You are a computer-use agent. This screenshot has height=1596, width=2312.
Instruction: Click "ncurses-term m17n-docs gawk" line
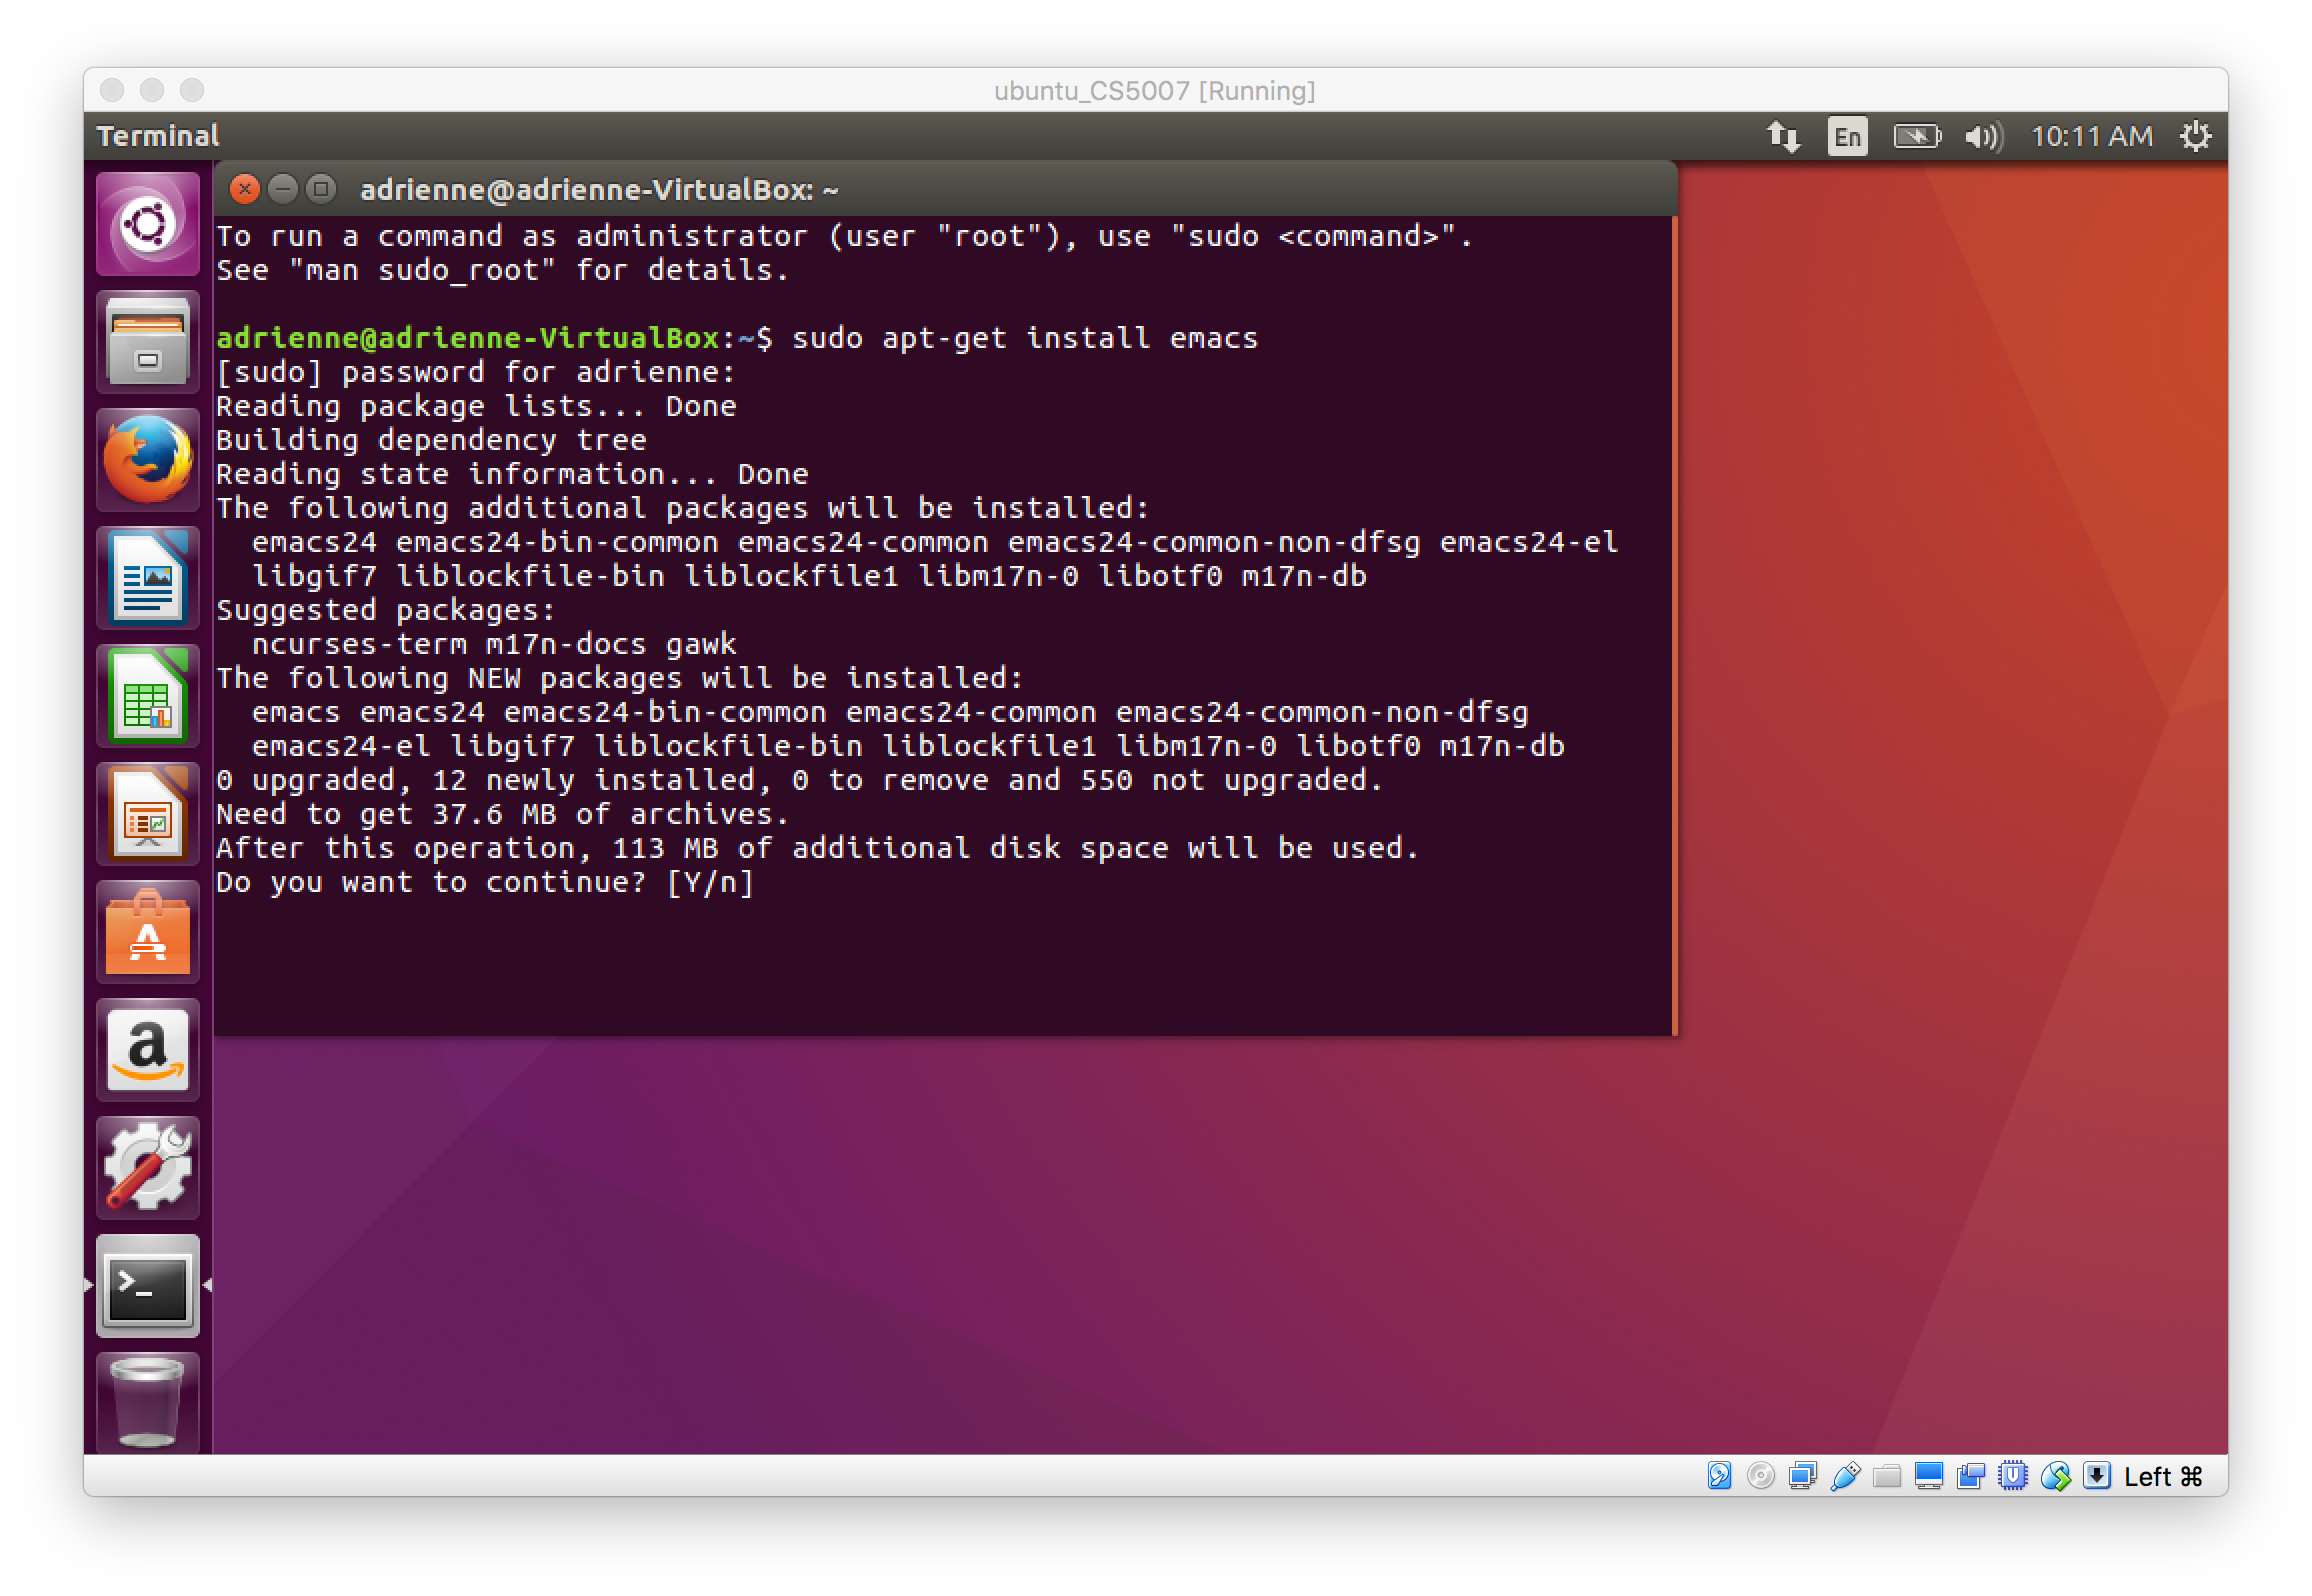tap(494, 644)
